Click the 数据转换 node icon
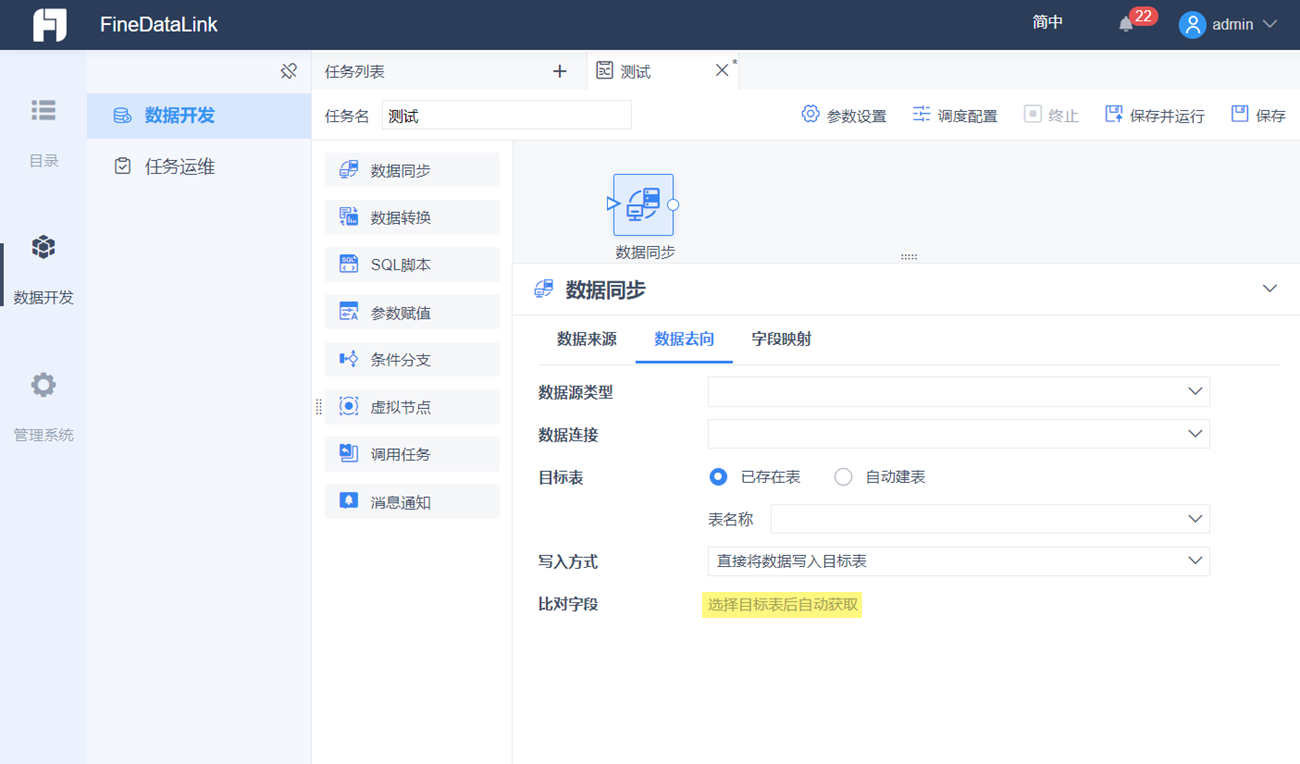Viewport: 1300px width, 764px height. (x=348, y=217)
